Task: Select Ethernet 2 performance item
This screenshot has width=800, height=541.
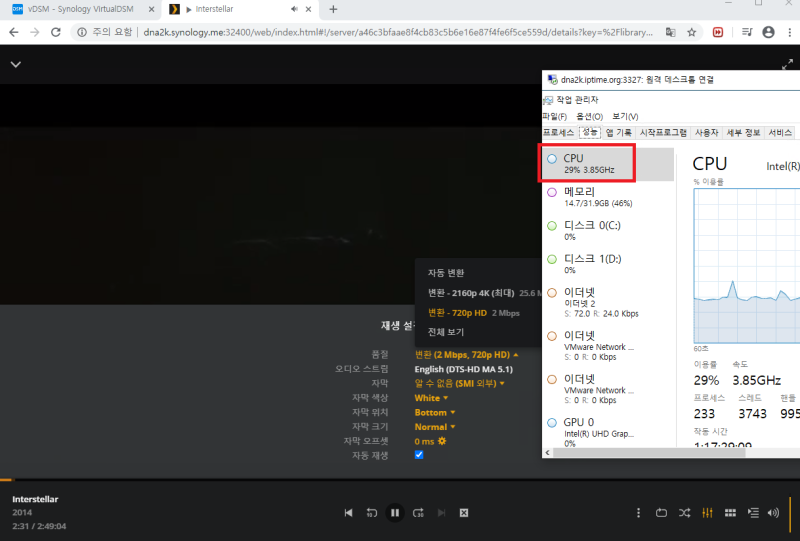Action: tap(607, 302)
